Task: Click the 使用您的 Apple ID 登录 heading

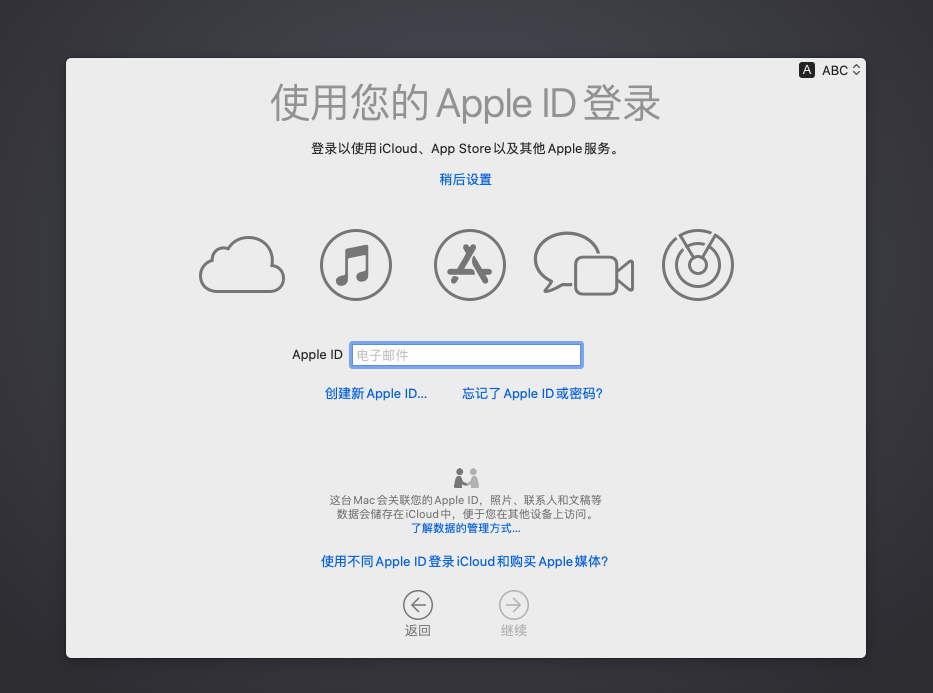Action: pyautogui.click(x=465, y=103)
